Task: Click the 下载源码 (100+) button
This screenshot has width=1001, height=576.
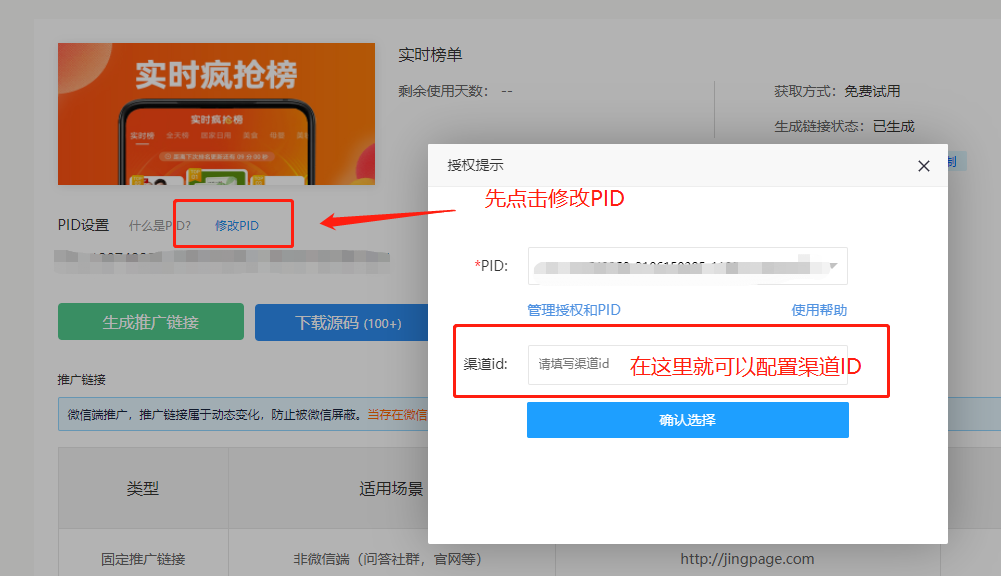Action: tap(341, 322)
